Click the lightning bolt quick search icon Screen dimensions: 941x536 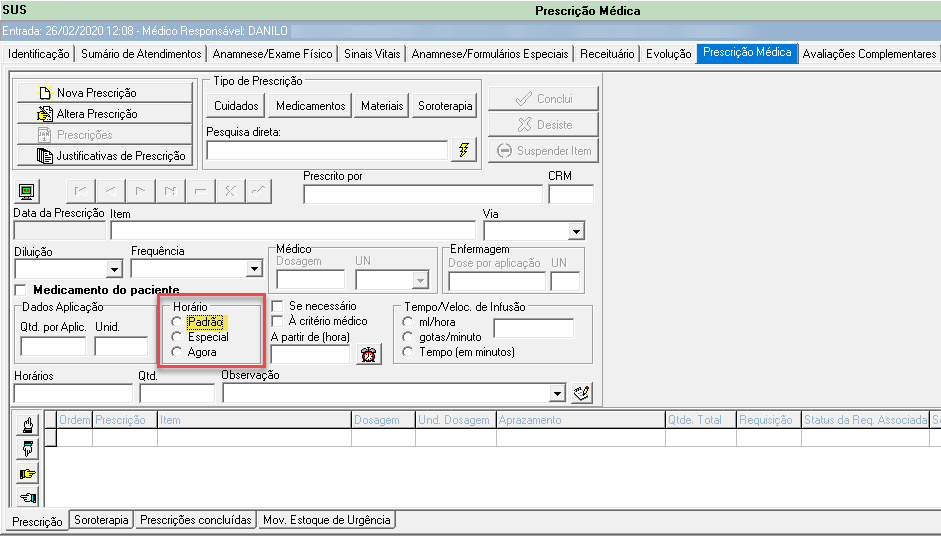pyautogui.click(x=463, y=149)
